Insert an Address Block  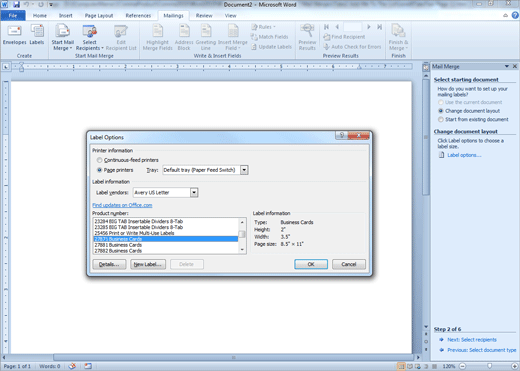(184, 37)
